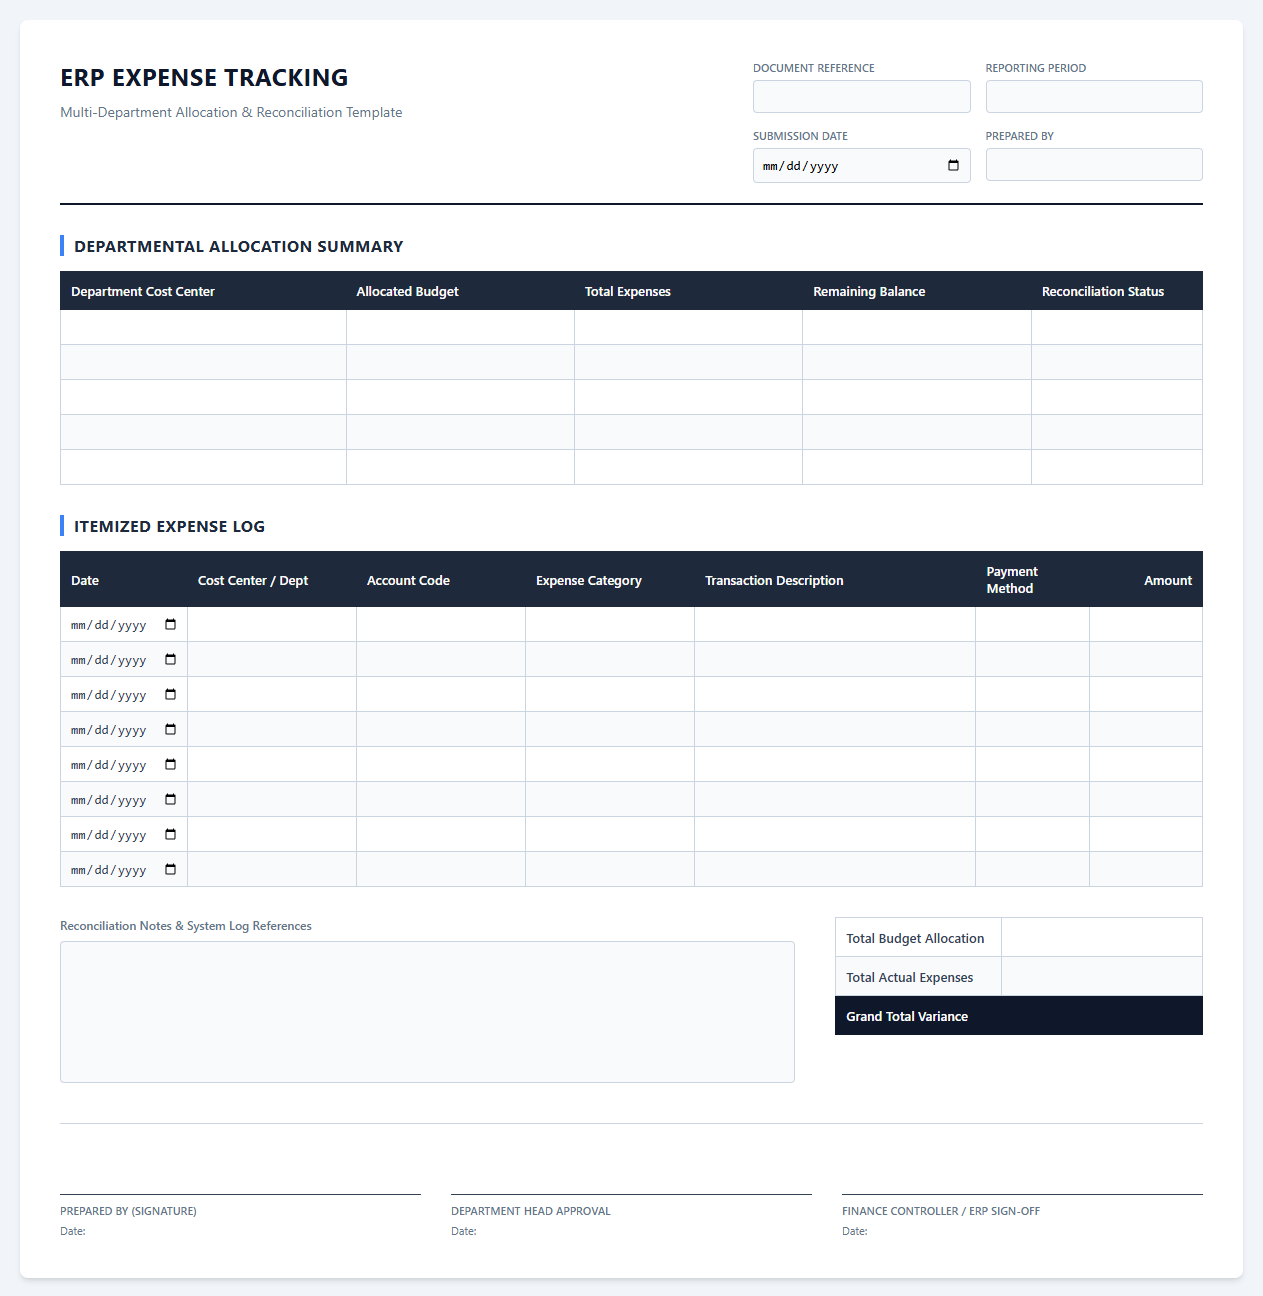Click last expense row Amount cell

(x=1146, y=869)
